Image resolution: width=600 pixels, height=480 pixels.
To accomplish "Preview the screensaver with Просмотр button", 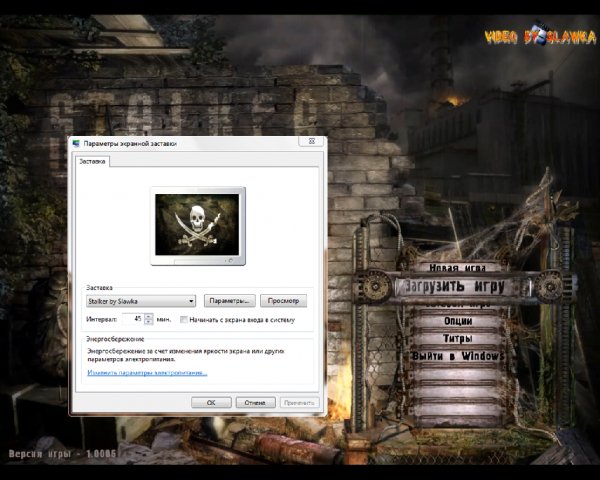I will (283, 301).
